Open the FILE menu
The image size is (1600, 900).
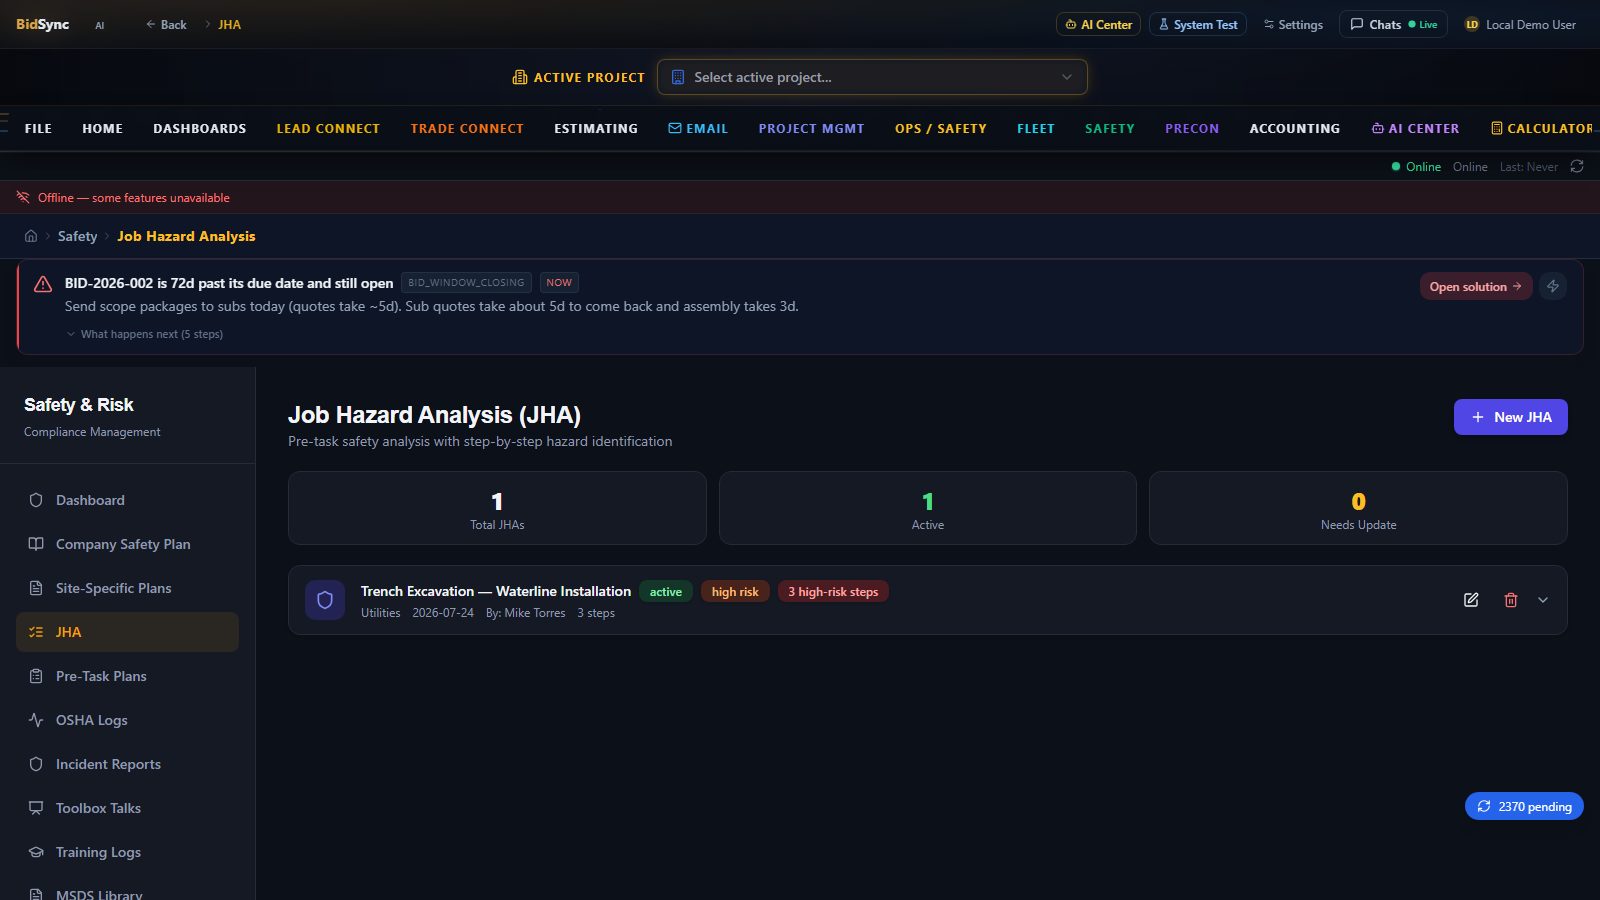coord(38,128)
